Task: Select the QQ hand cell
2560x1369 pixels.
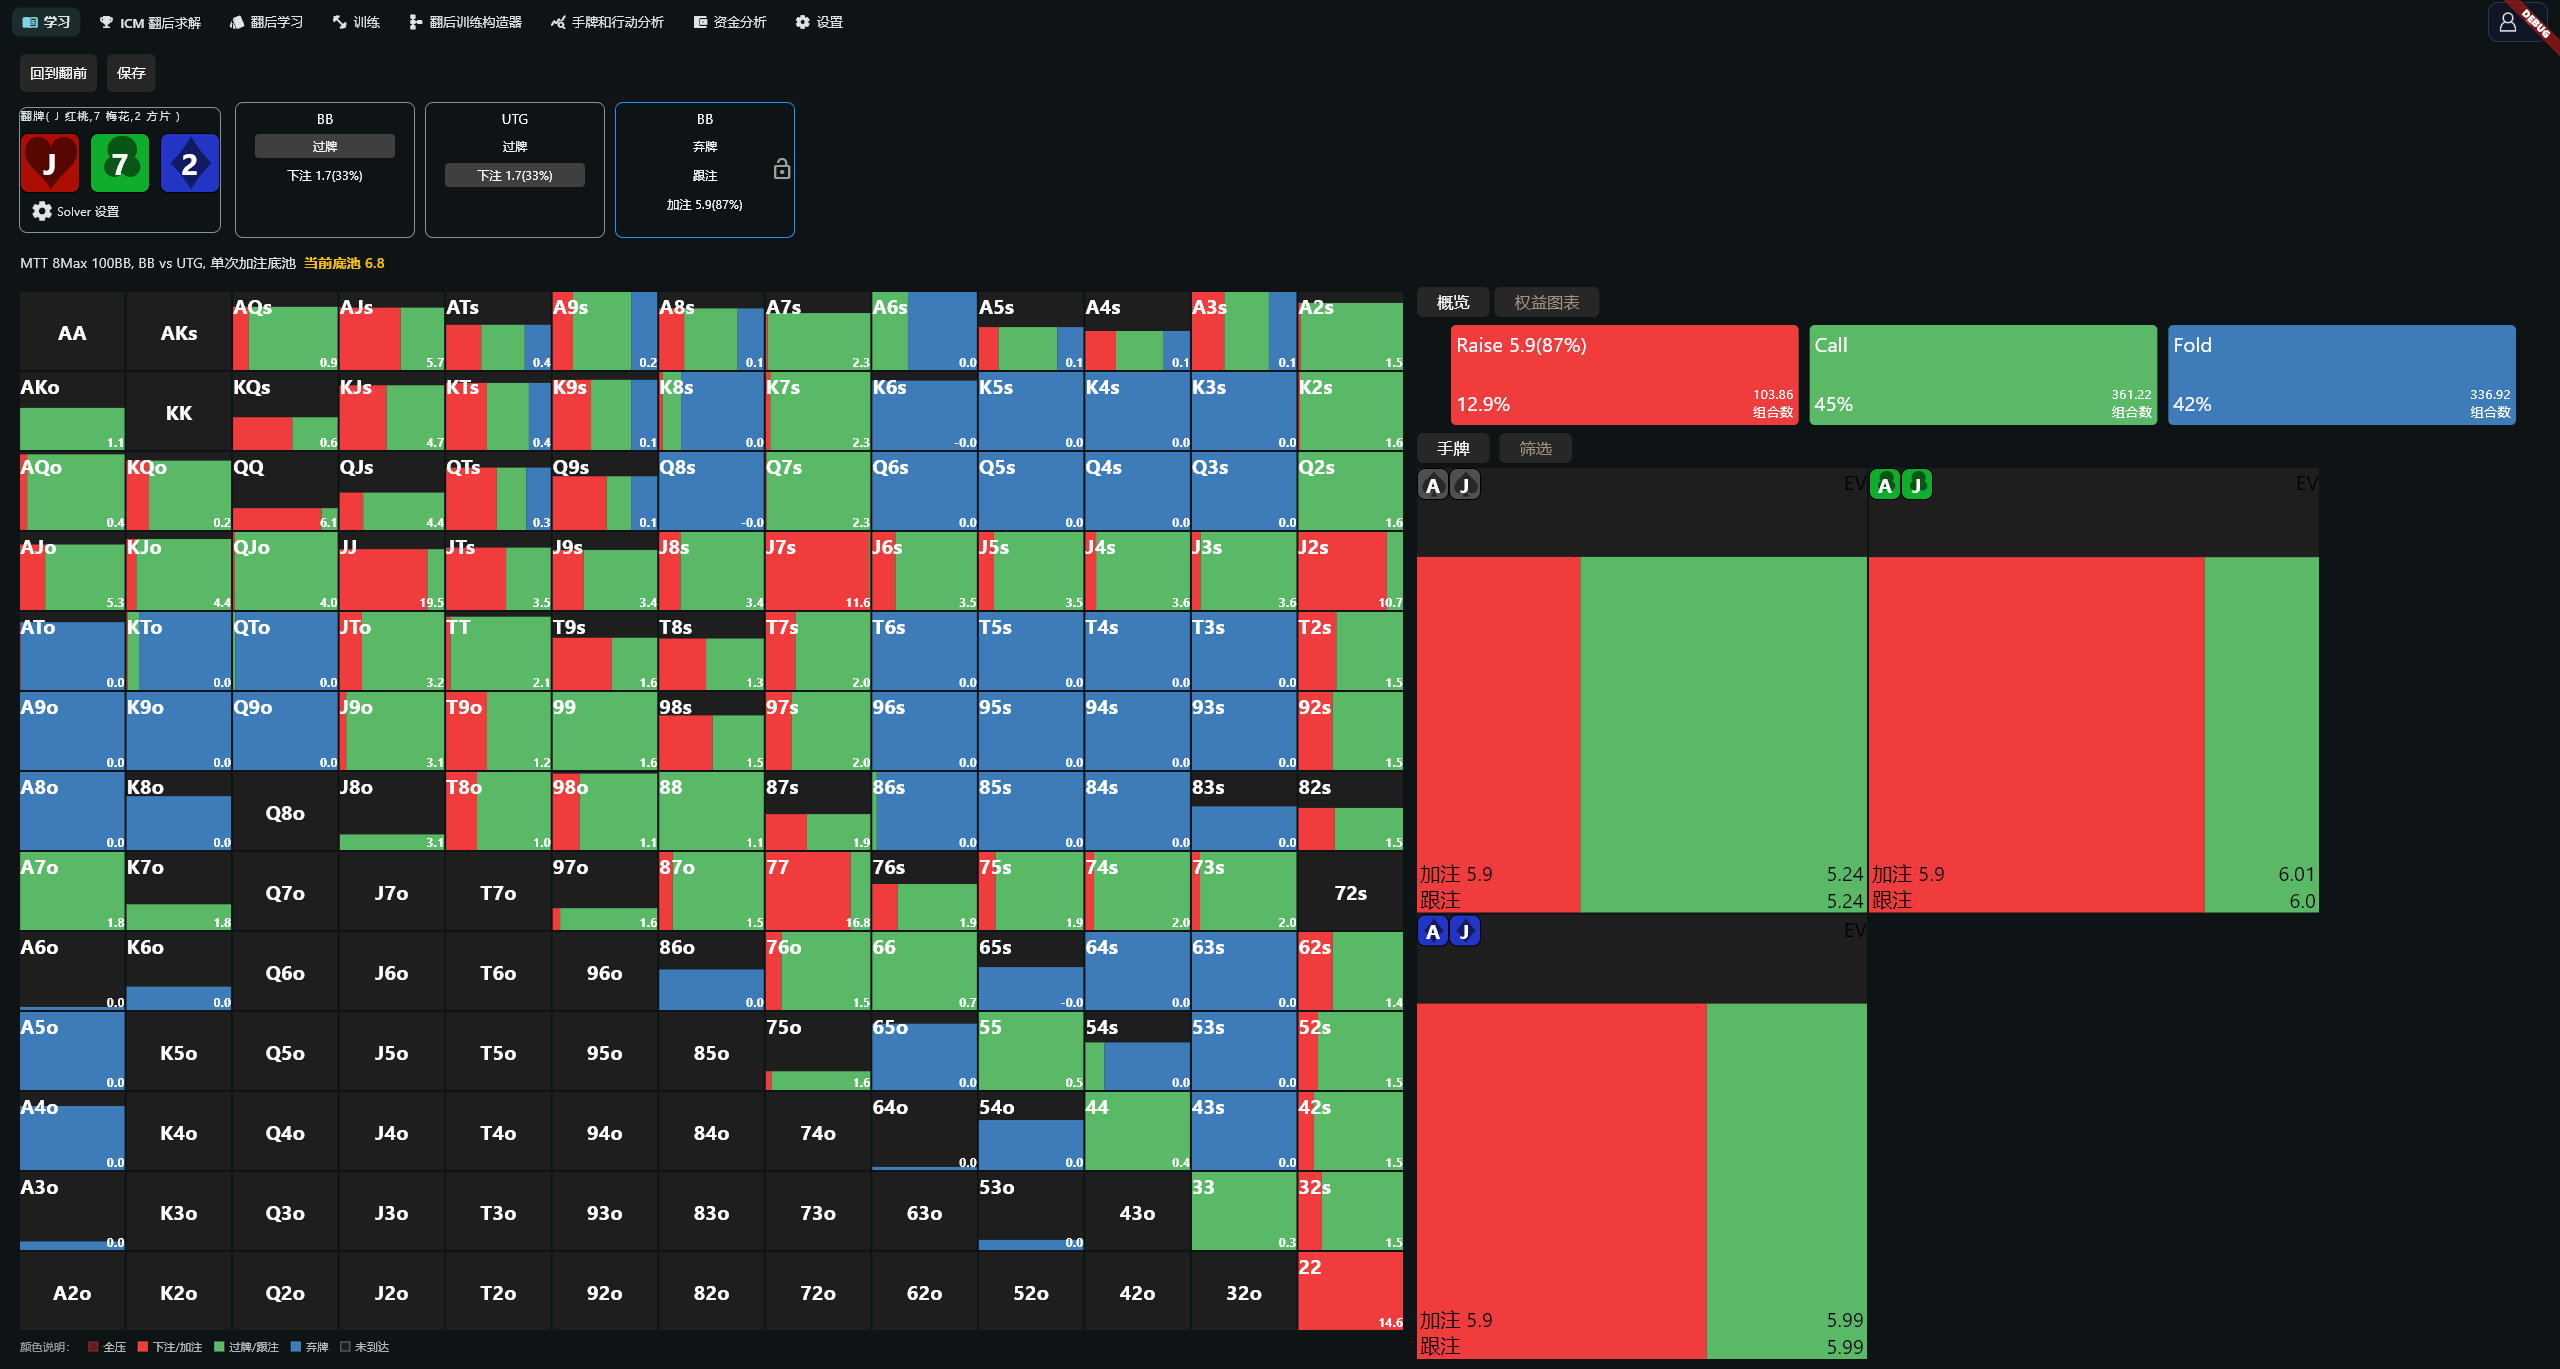Action: tap(285, 491)
